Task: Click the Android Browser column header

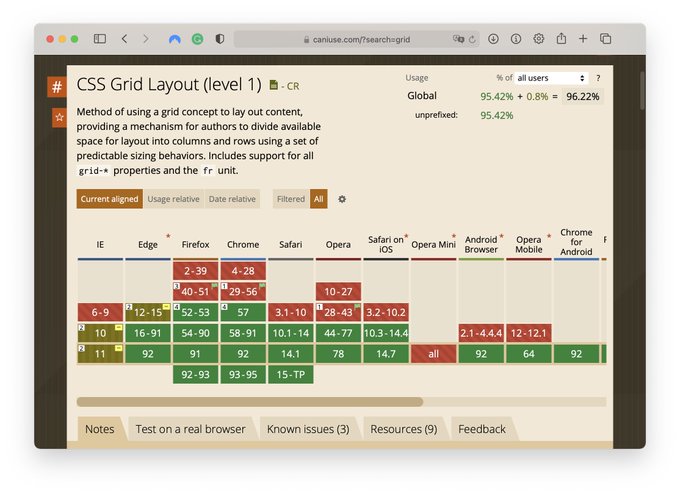Action: tap(481, 244)
